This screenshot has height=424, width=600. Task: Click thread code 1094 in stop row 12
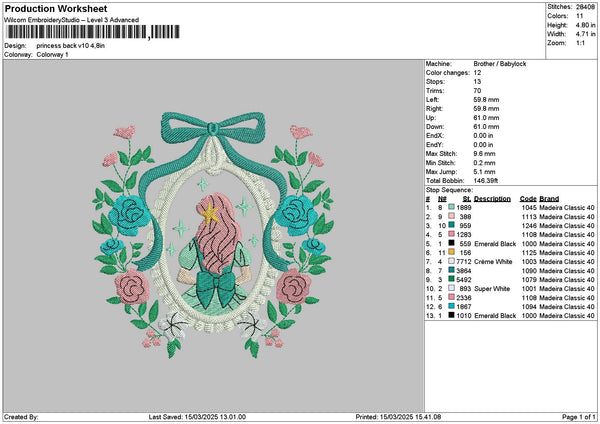coord(529,307)
